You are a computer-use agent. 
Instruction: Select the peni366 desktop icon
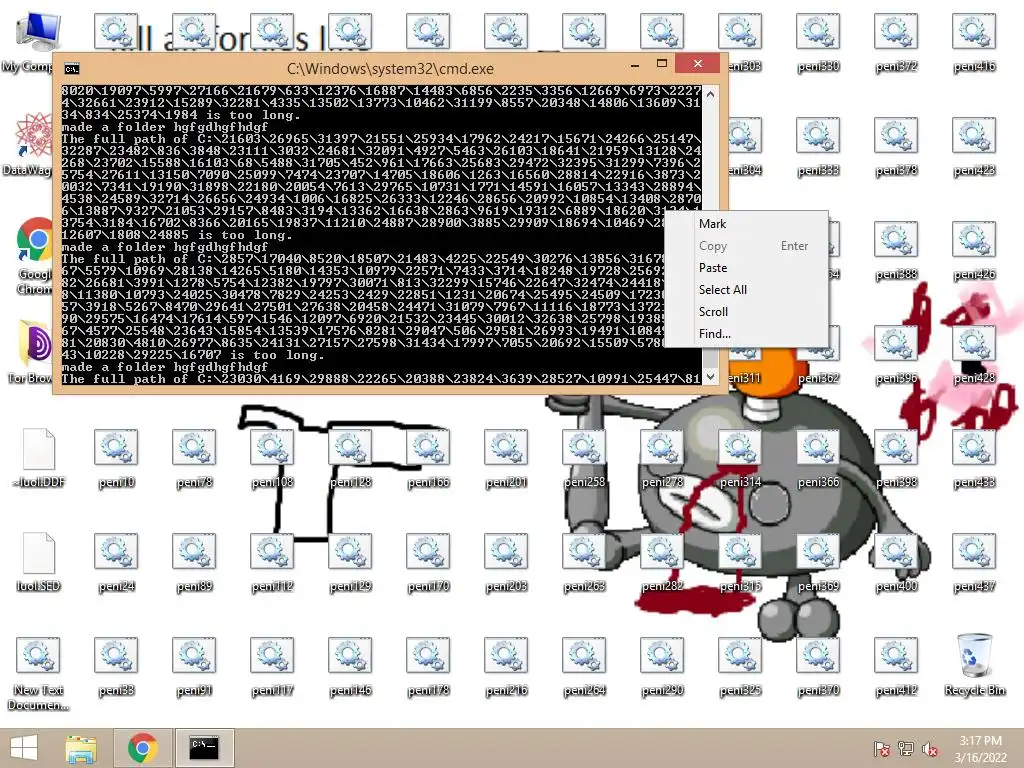tap(818, 458)
